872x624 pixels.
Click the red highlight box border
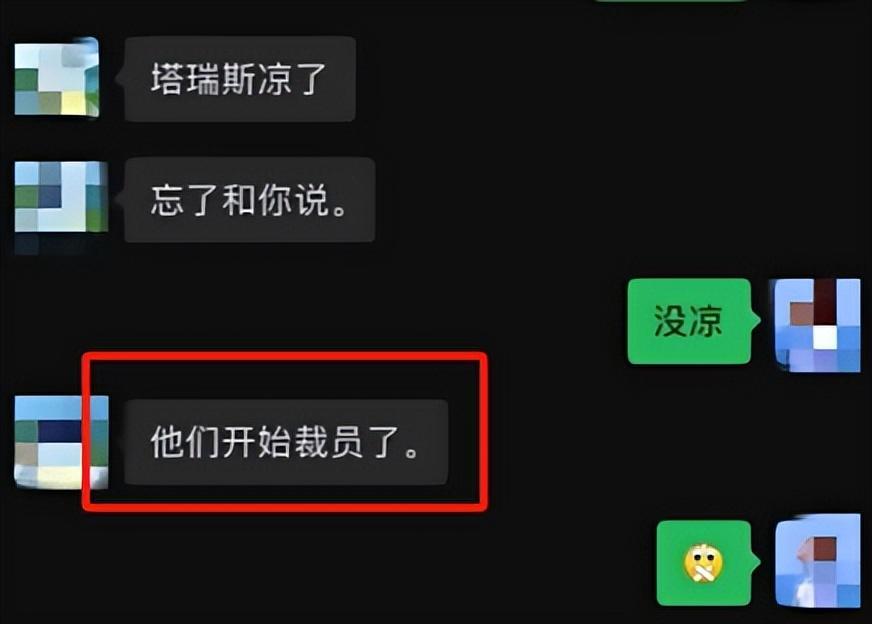[285, 356]
